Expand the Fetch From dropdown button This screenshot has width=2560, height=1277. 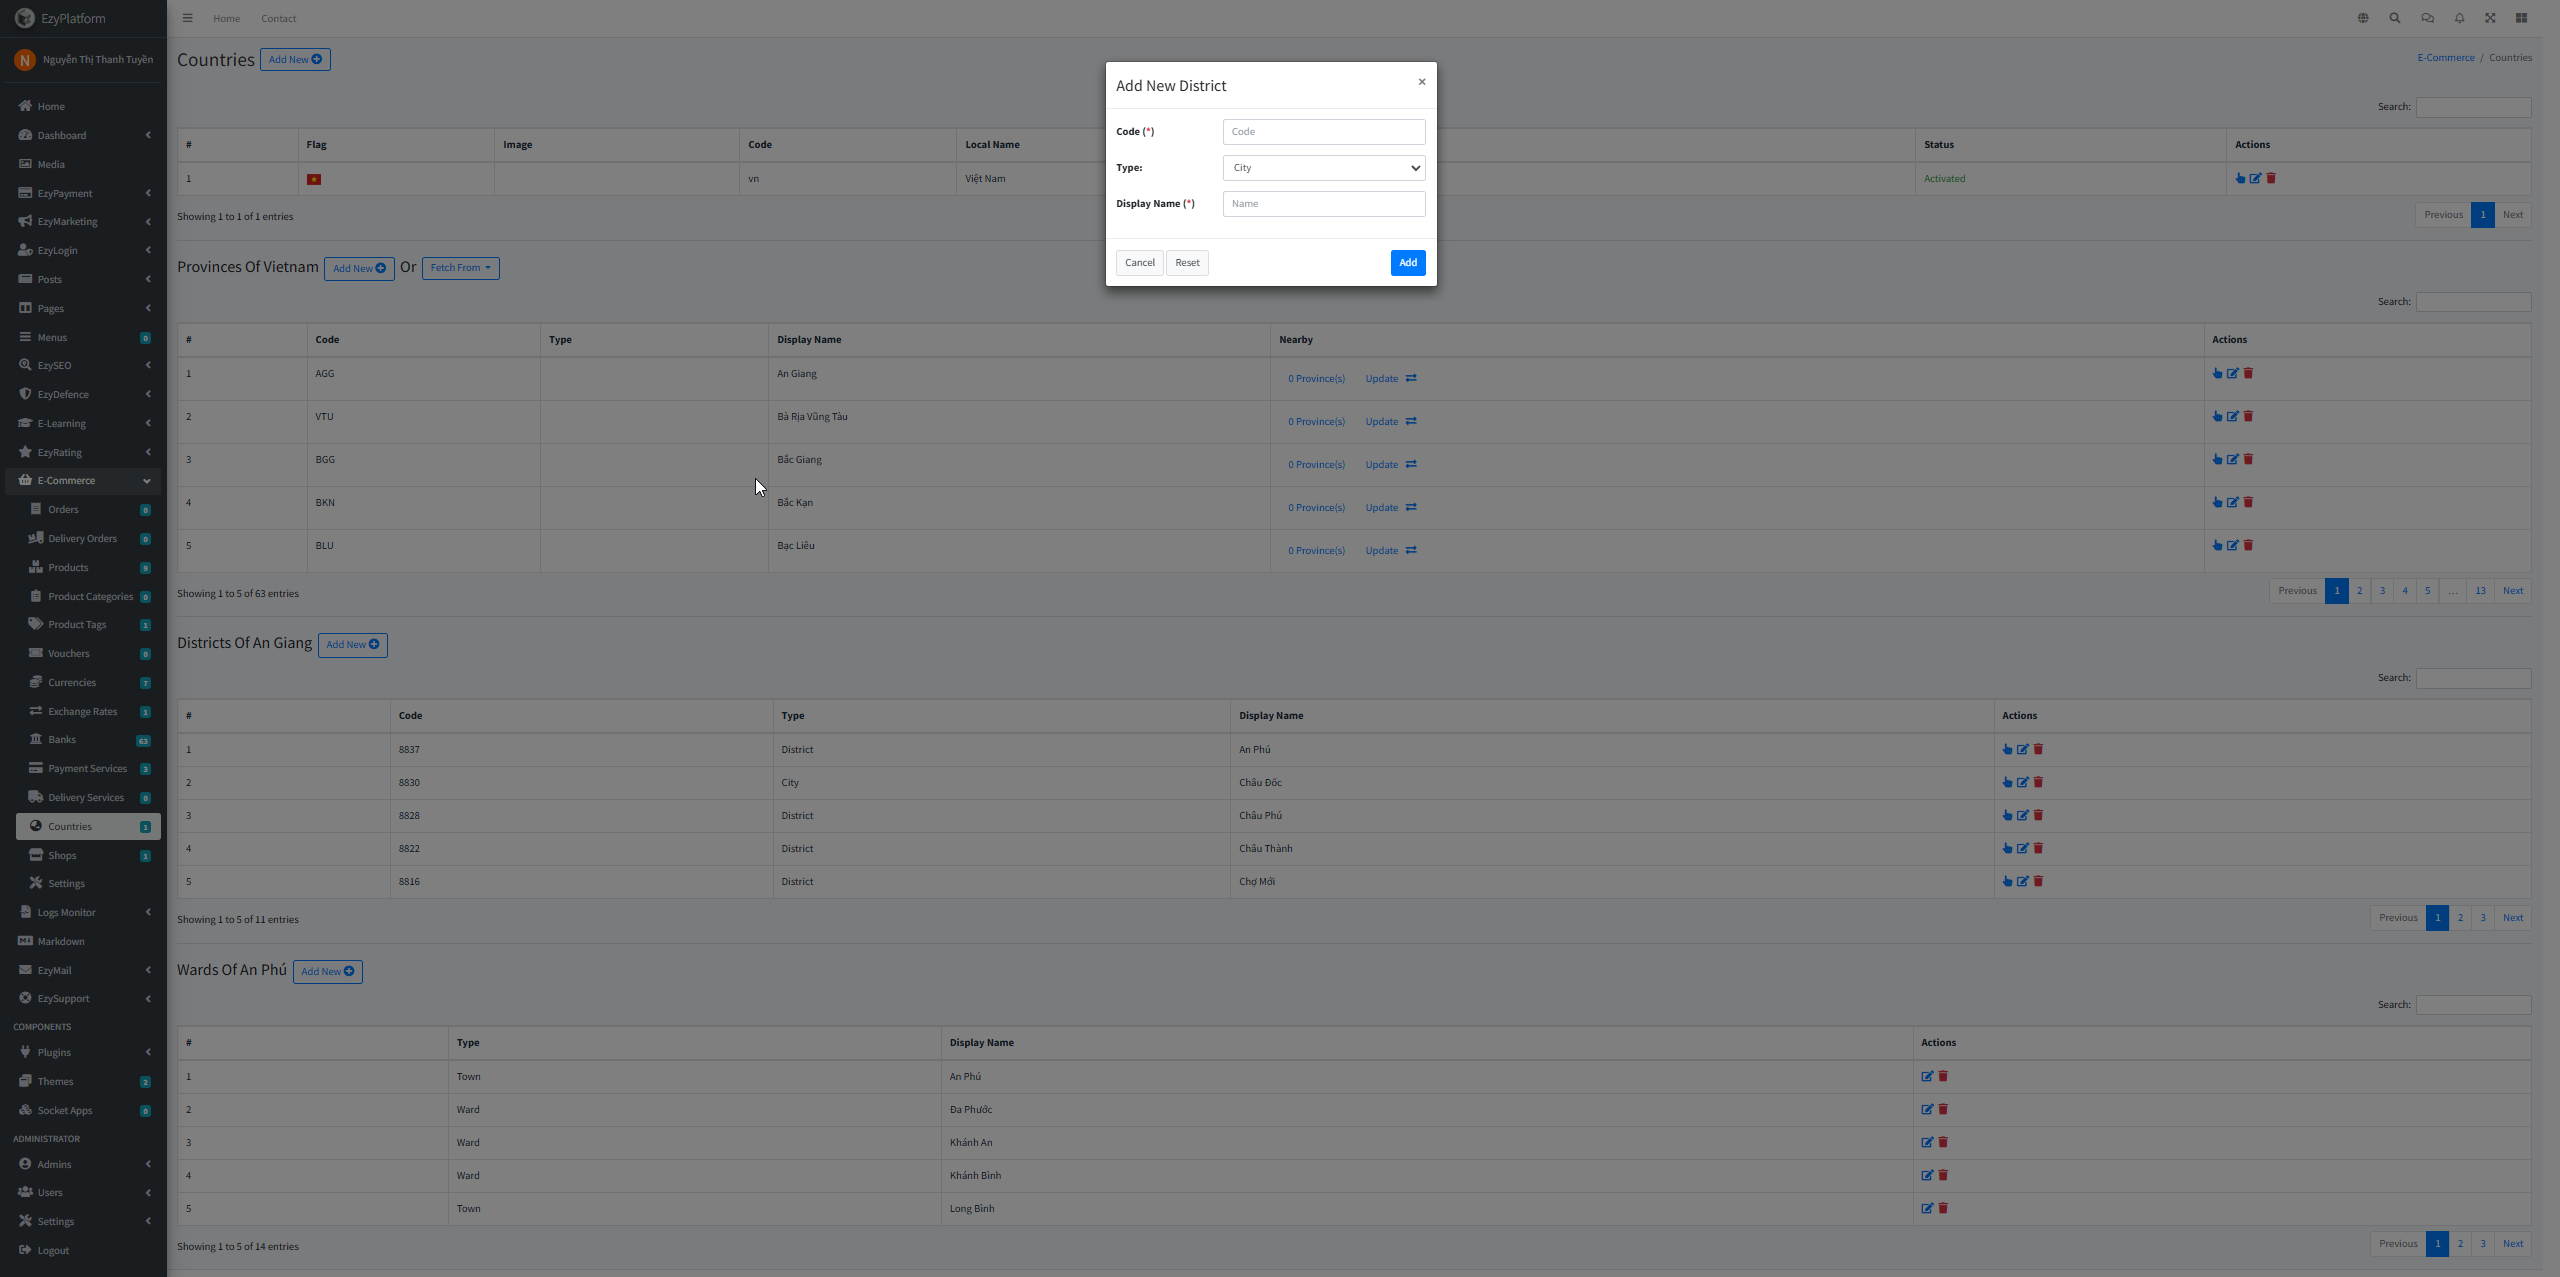461,268
